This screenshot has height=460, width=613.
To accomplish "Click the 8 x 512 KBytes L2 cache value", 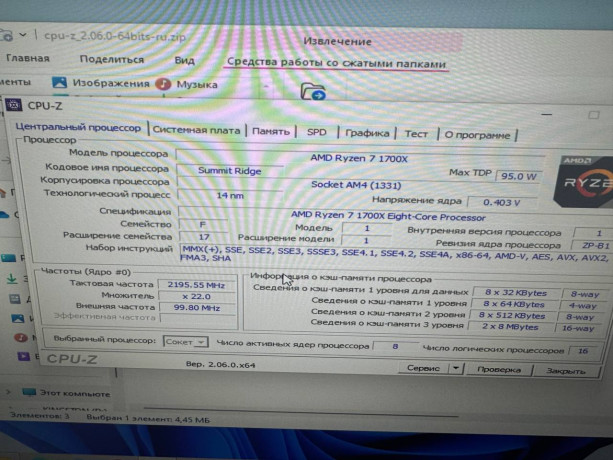I will 512,315.
